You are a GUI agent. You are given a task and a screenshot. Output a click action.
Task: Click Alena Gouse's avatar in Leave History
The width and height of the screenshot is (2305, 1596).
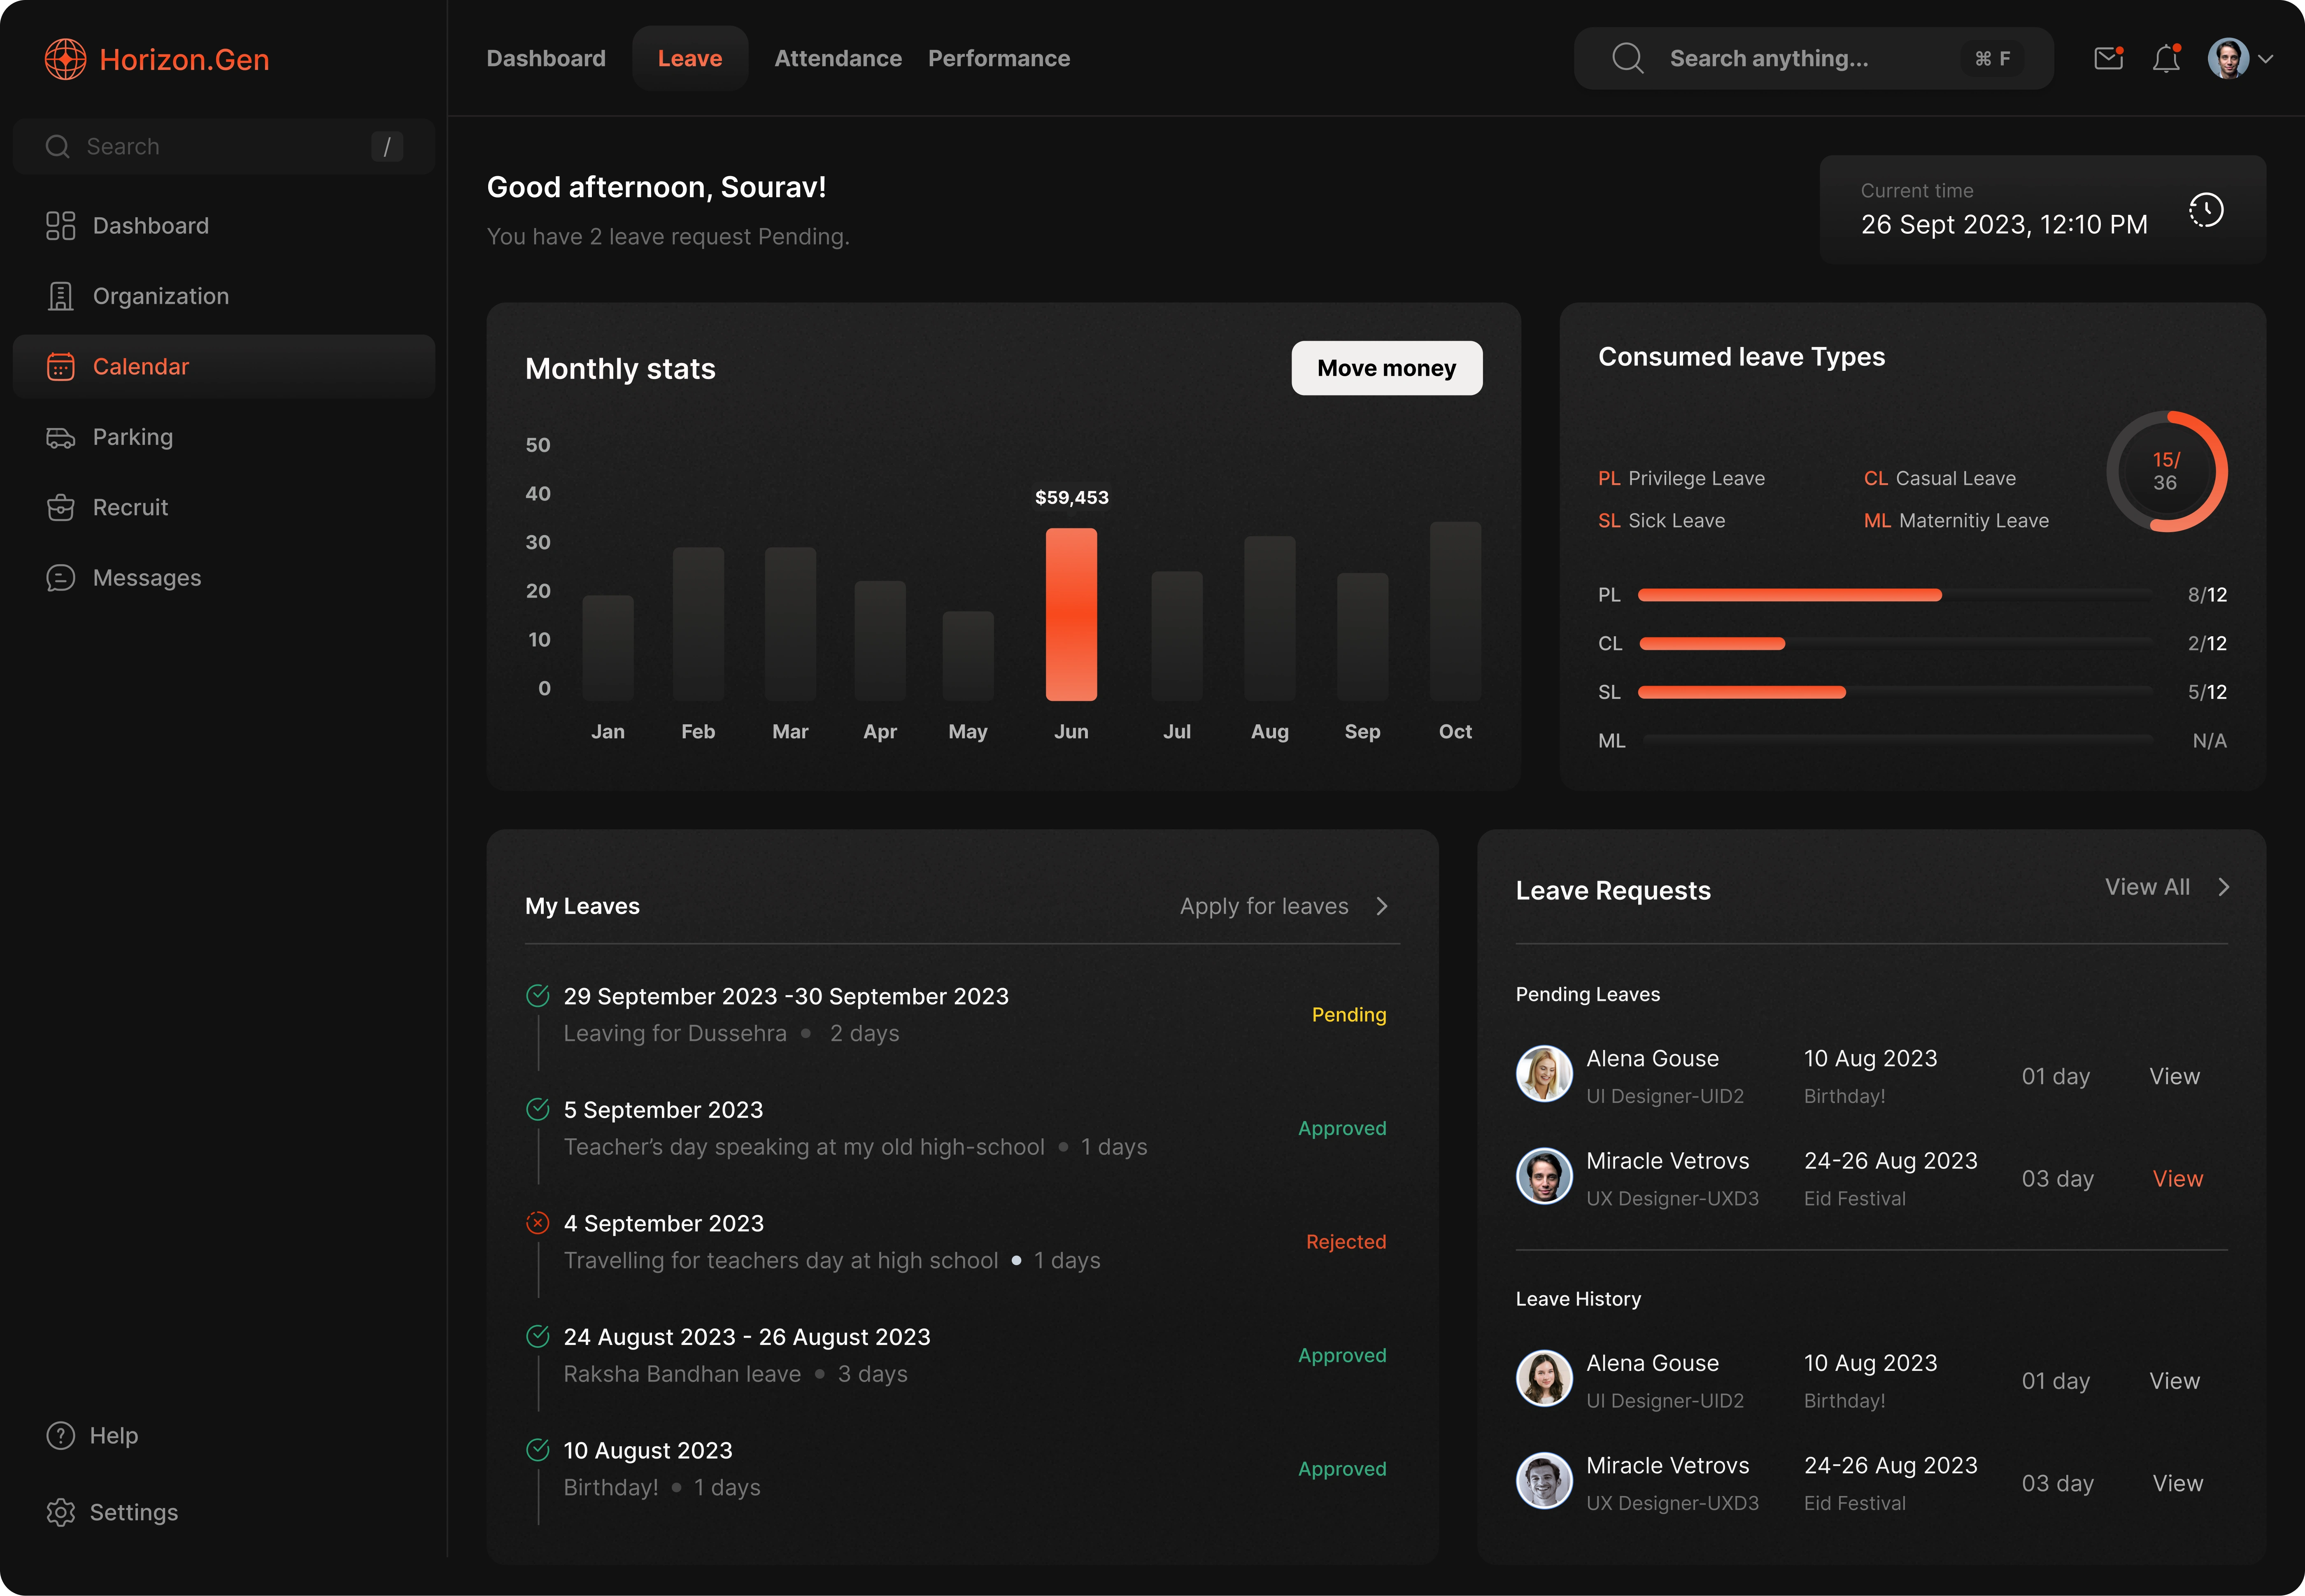coord(1544,1378)
